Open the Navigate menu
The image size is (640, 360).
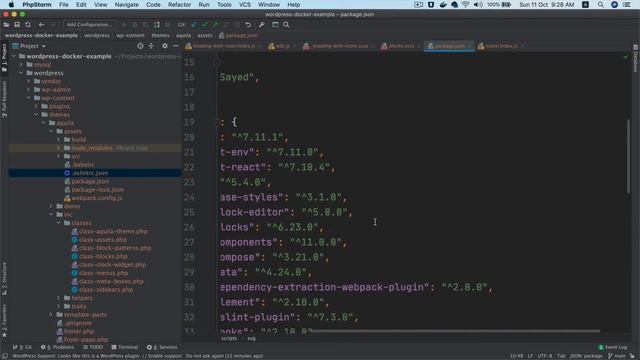click(127, 4)
